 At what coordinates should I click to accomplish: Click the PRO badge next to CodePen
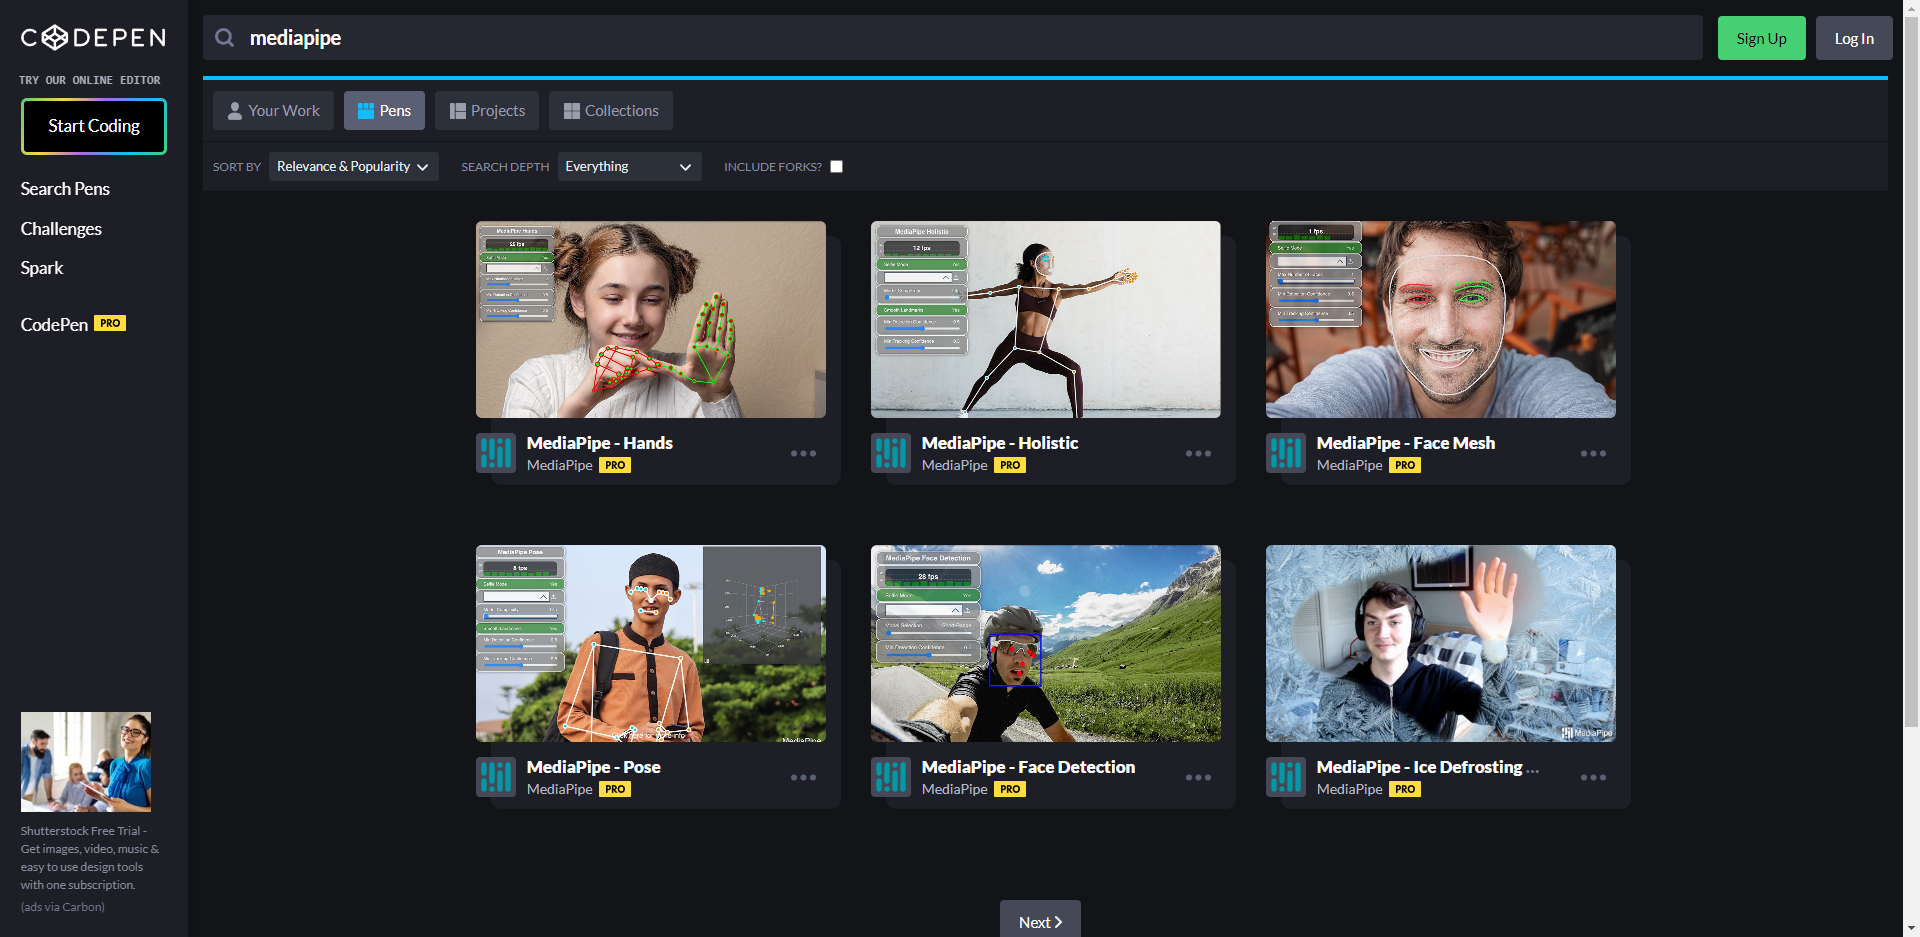coord(110,323)
